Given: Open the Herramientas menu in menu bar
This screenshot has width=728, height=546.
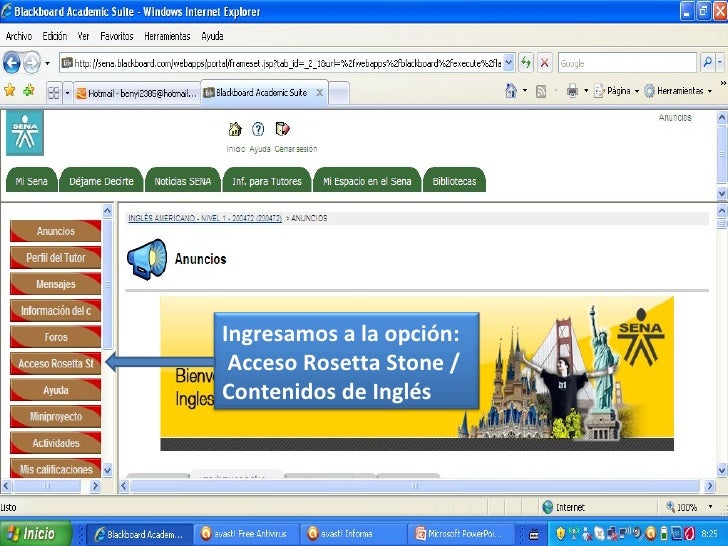Looking at the screenshot, I should (167, 36).
